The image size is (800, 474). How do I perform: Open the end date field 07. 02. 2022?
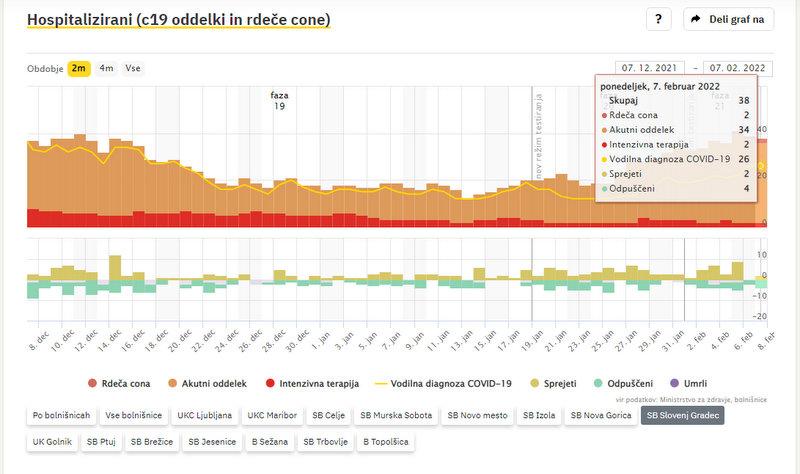pyautogui.click(x=738, y=68)
